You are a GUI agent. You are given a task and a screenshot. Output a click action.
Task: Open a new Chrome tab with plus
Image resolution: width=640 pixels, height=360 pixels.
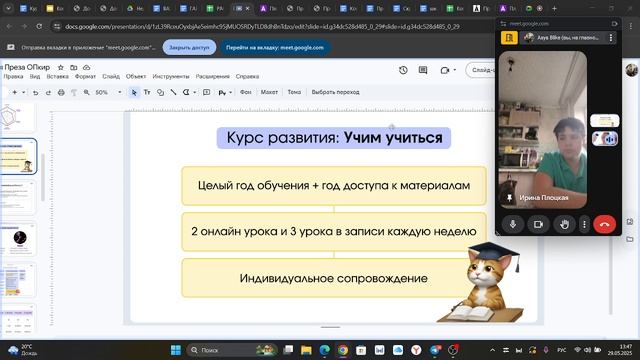(554, 8)
